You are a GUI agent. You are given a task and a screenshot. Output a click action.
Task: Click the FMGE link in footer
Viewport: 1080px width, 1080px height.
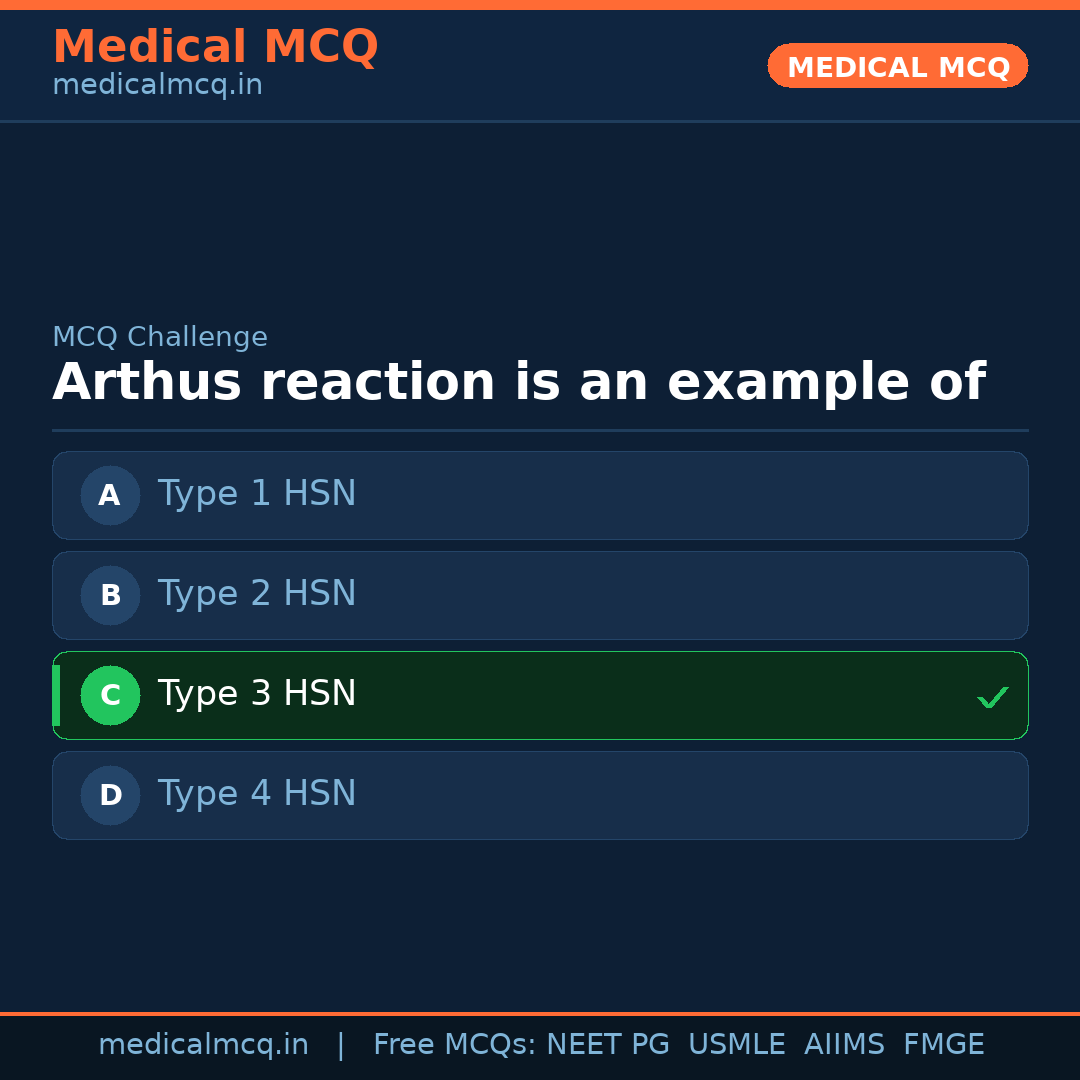point(943,1044)
